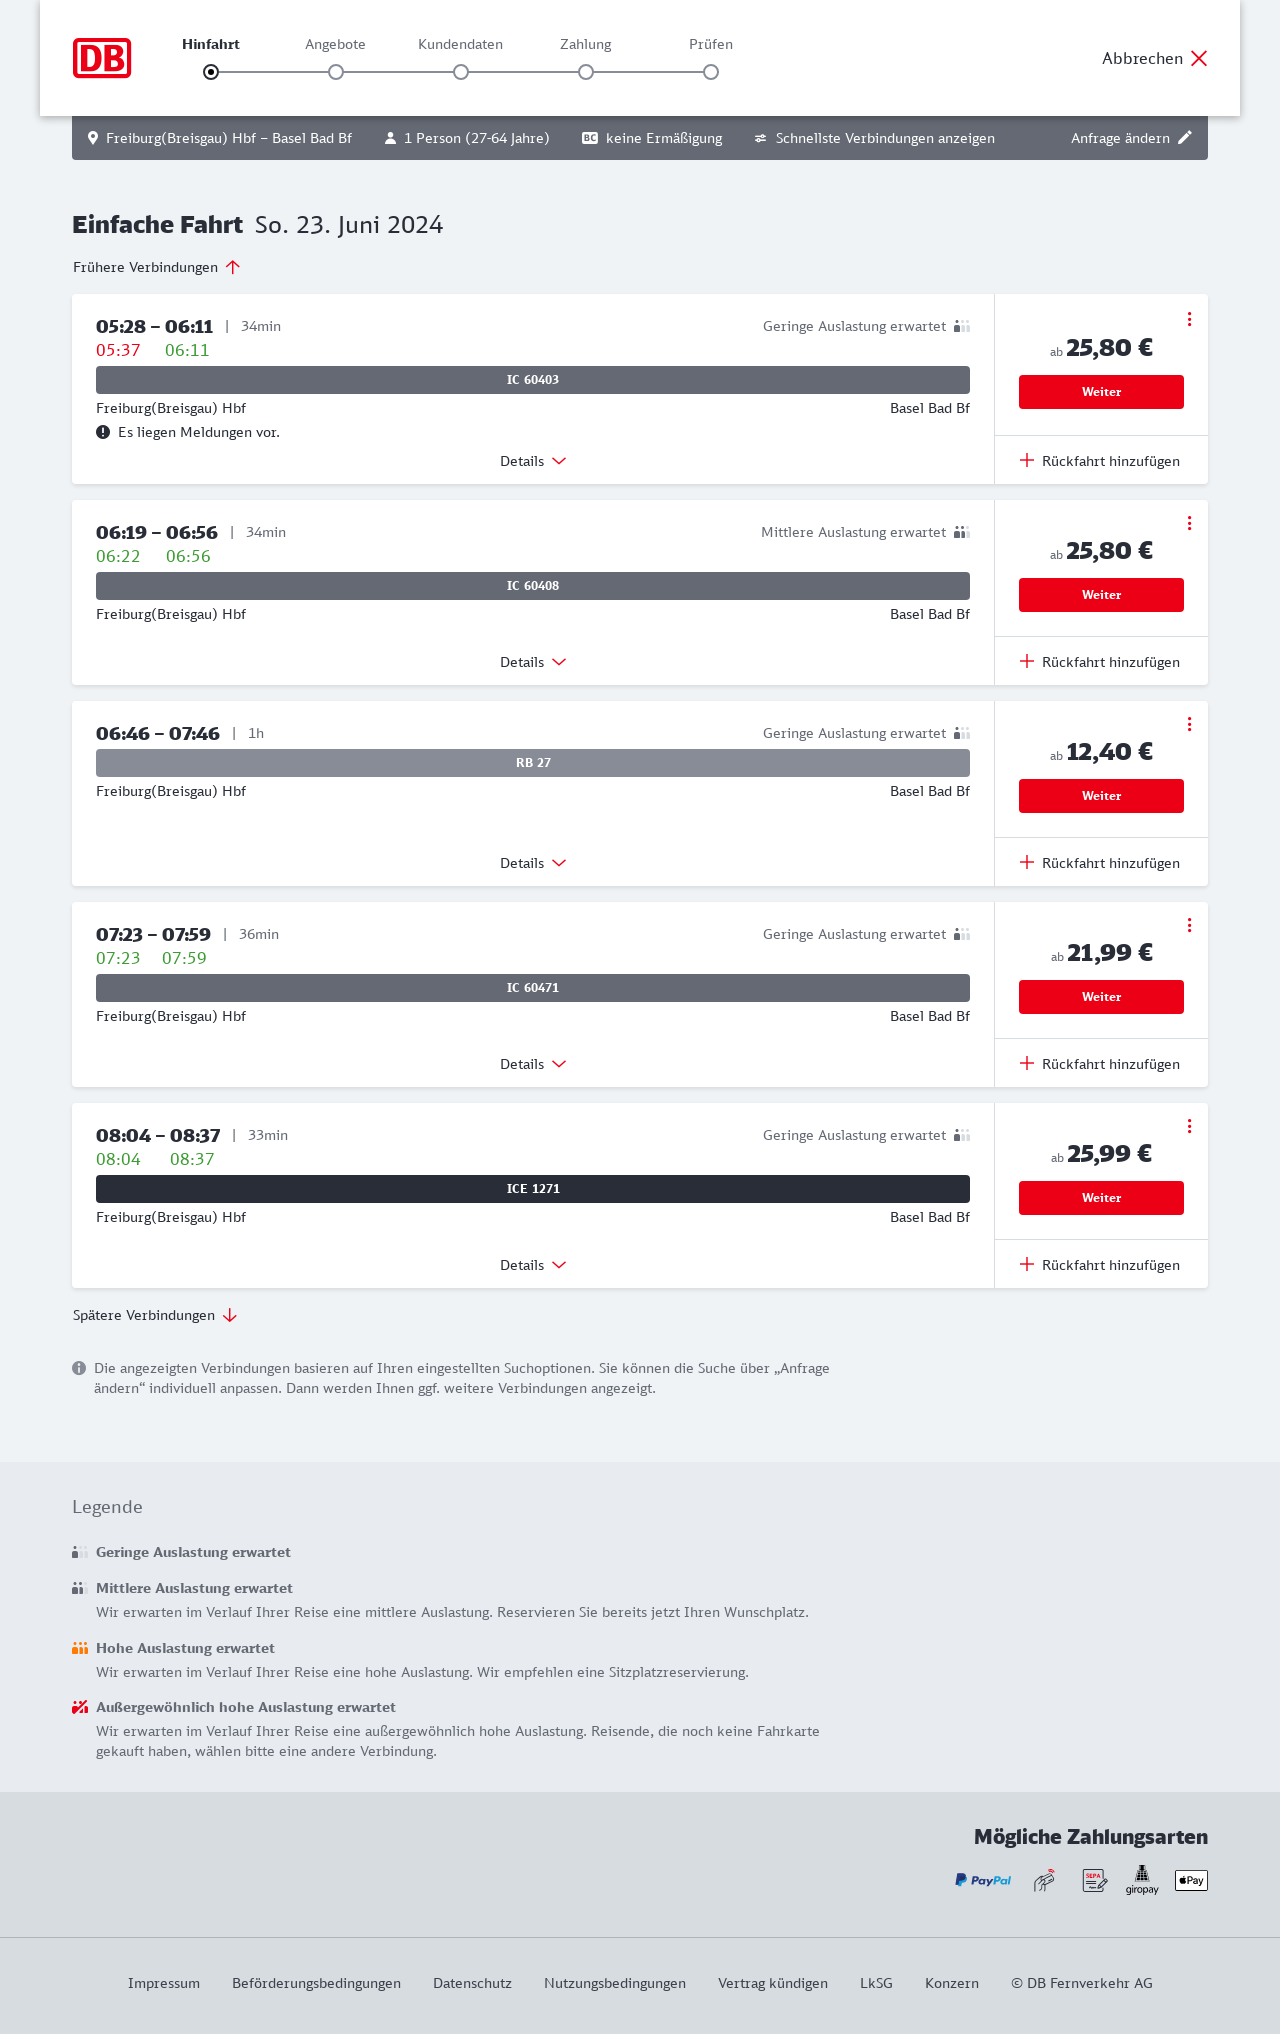The image size is (1280, 2034).
Task: Expand Details for the 05:28 IC 60403 connection
Action: tap(533, 461)
